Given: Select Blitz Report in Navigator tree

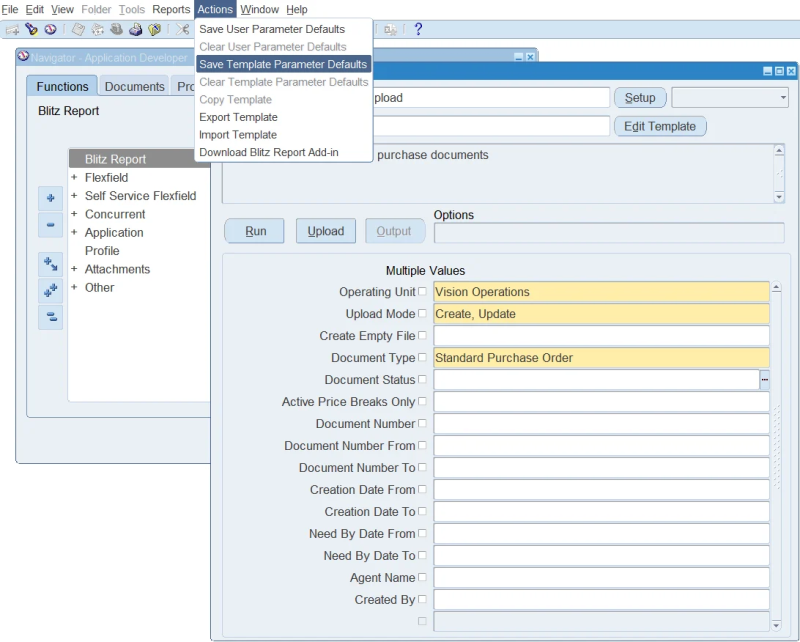Looking at the screenshot, I should tap(115, 159).
